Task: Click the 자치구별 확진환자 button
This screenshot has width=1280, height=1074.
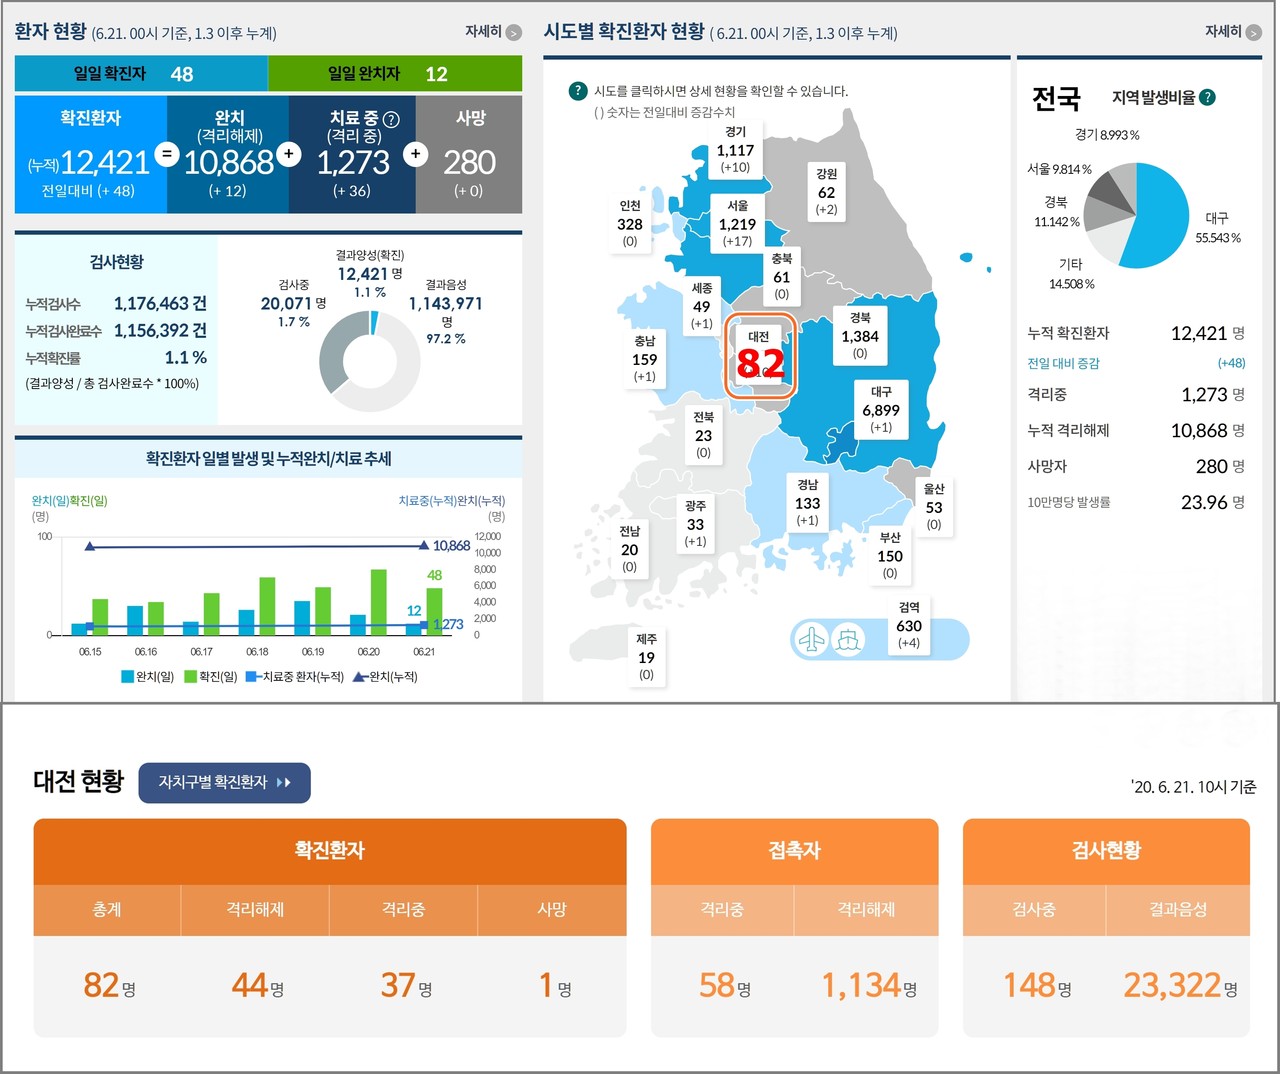Action: (224, 782)
